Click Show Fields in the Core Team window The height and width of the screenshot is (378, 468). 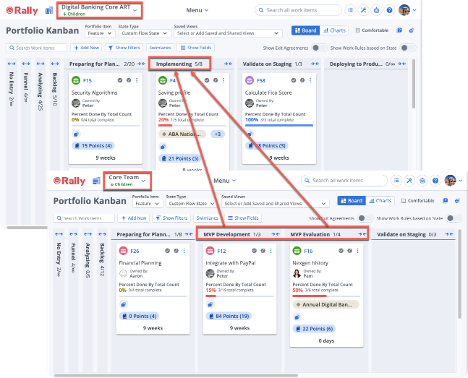pos(243,218)
